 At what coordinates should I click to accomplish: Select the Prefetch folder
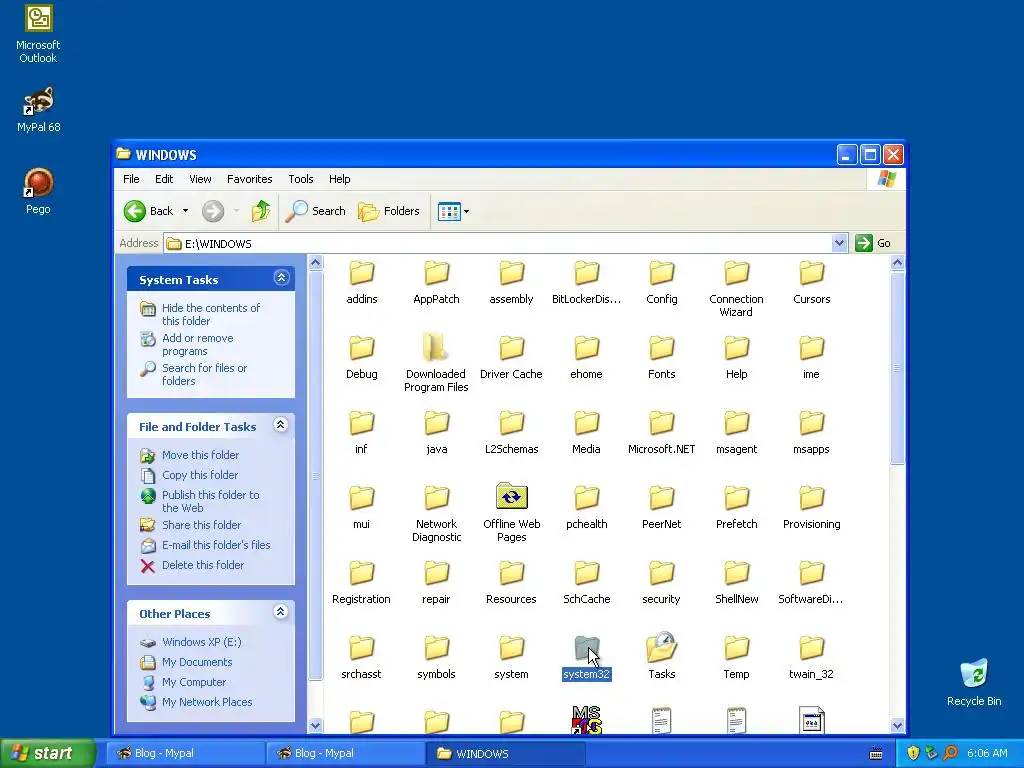[x=737, y=508]
